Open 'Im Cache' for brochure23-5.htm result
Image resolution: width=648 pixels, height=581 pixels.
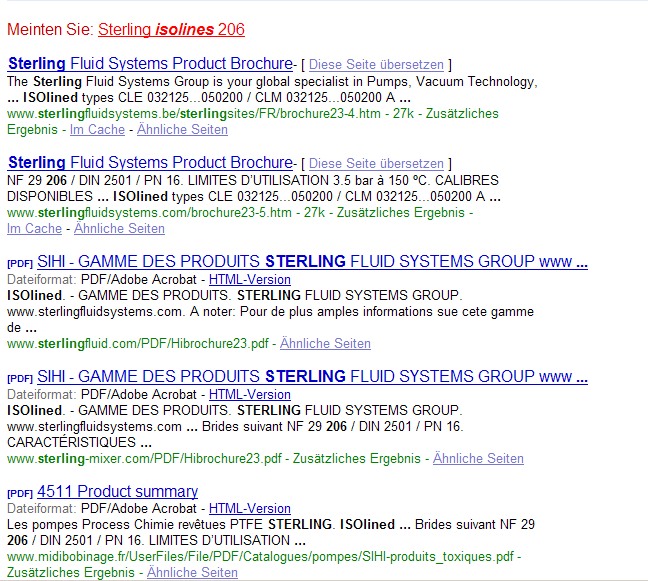[x=34, y=229]
